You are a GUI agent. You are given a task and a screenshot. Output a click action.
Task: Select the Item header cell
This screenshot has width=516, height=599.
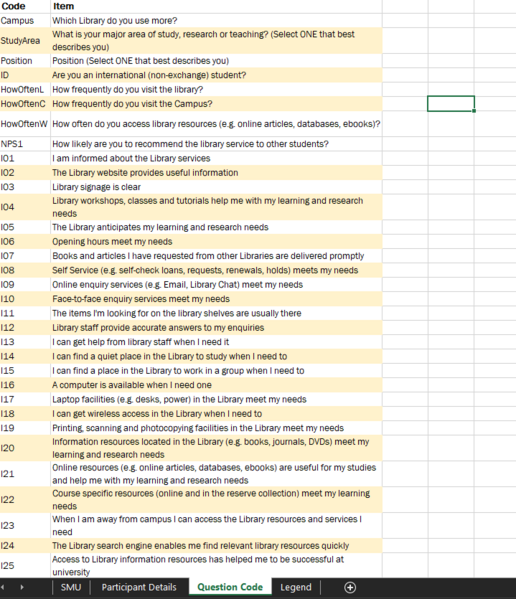click(x=216, y=6)
